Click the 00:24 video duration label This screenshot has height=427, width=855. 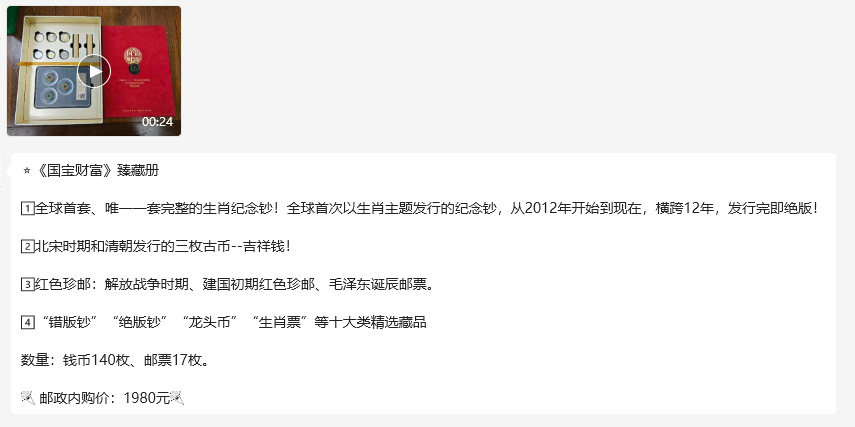pos(158,122)
